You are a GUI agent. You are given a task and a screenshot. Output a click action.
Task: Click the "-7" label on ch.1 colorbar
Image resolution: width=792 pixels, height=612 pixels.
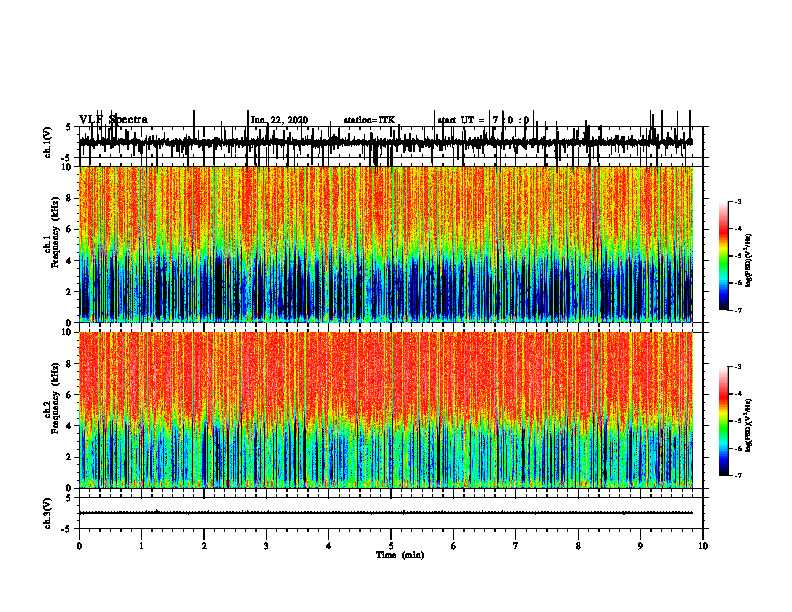[x=738, y=310]
